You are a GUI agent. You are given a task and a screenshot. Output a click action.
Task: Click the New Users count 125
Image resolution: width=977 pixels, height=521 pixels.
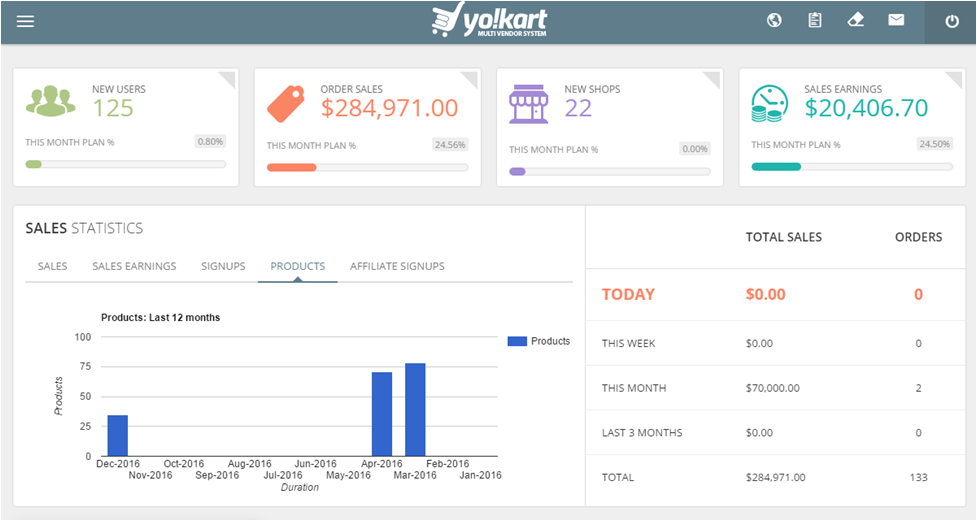[113, 108]
